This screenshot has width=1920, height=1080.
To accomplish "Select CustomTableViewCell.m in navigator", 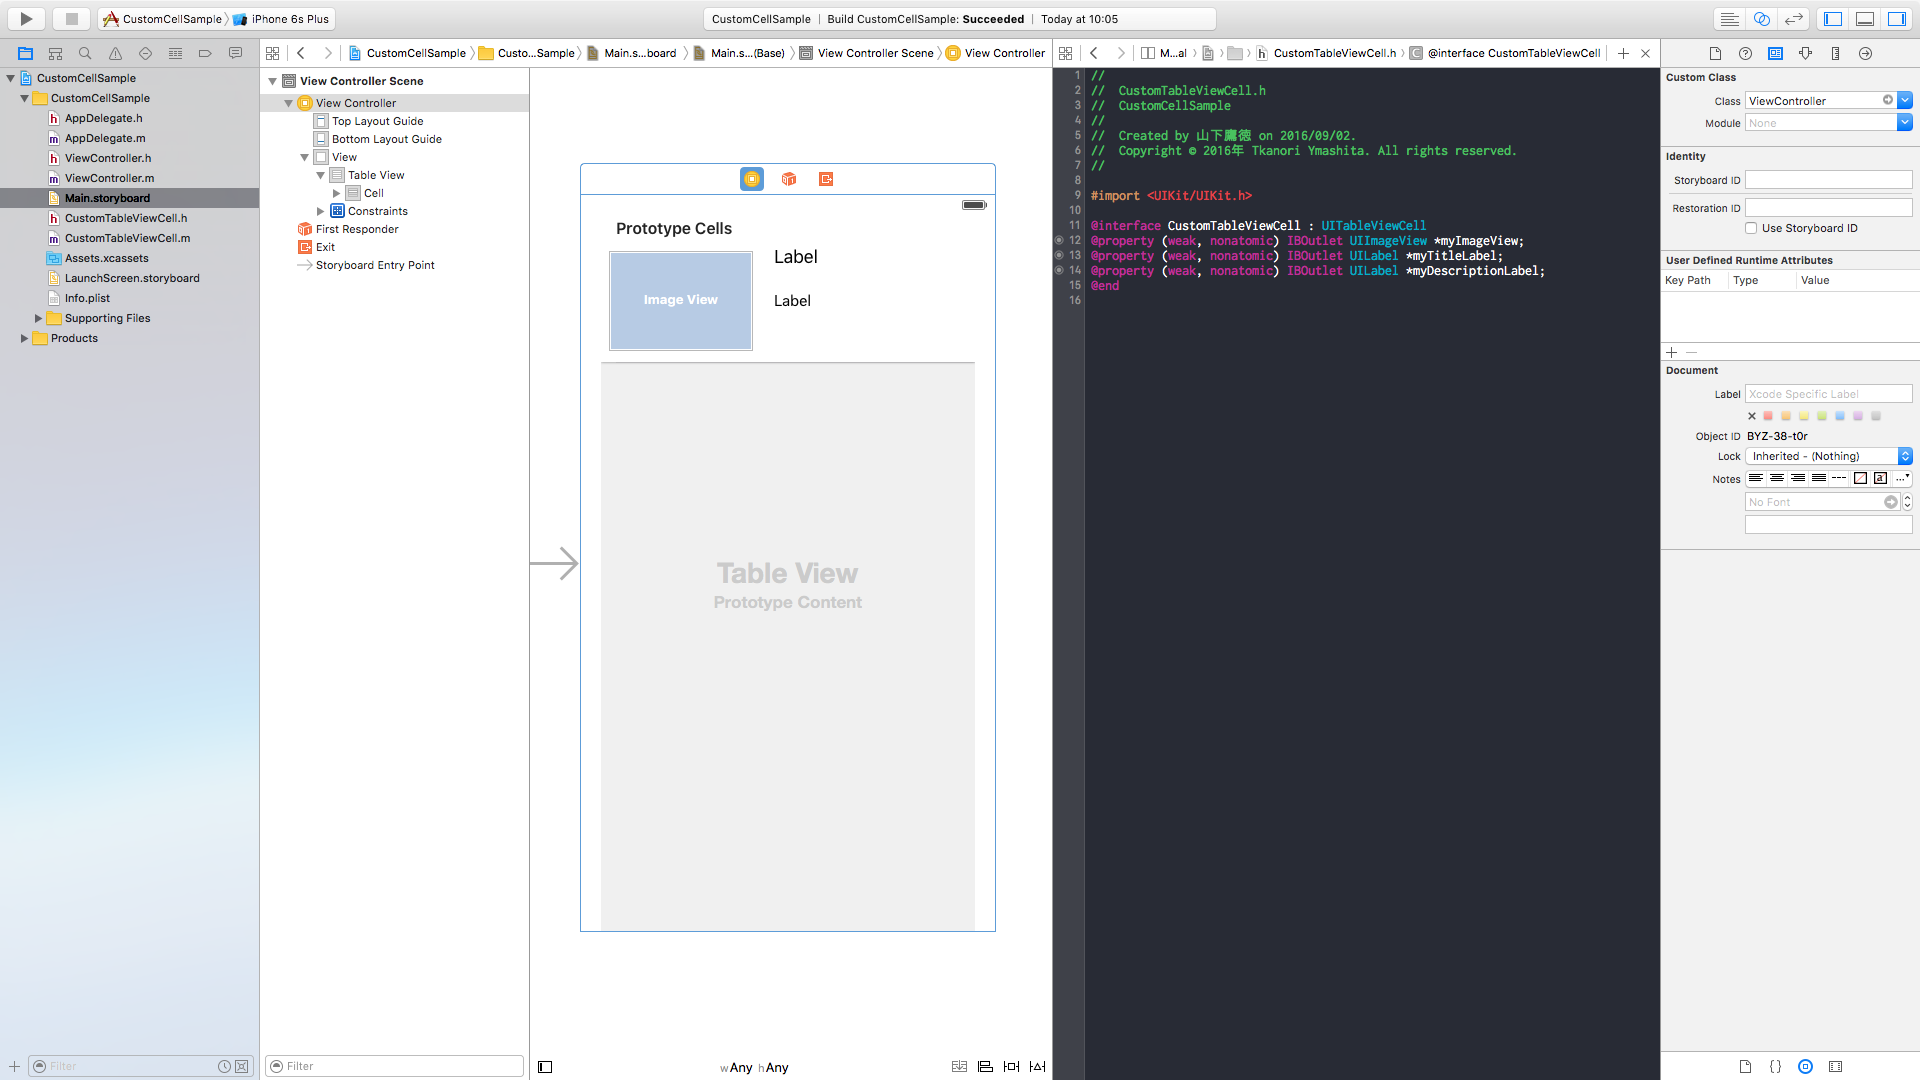I will tap(127, 238).
